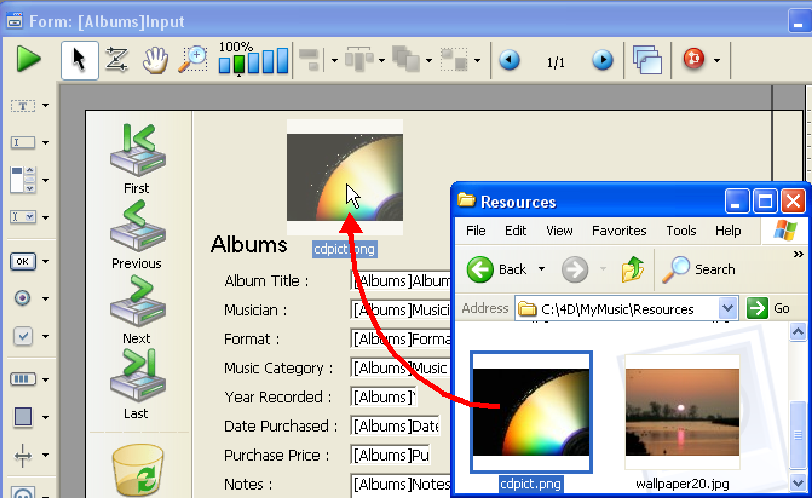Image resolution: width=812 pixels, height=498 pixels.
Task: Click the group objects toolbar icon
Action: click(454, 60)
